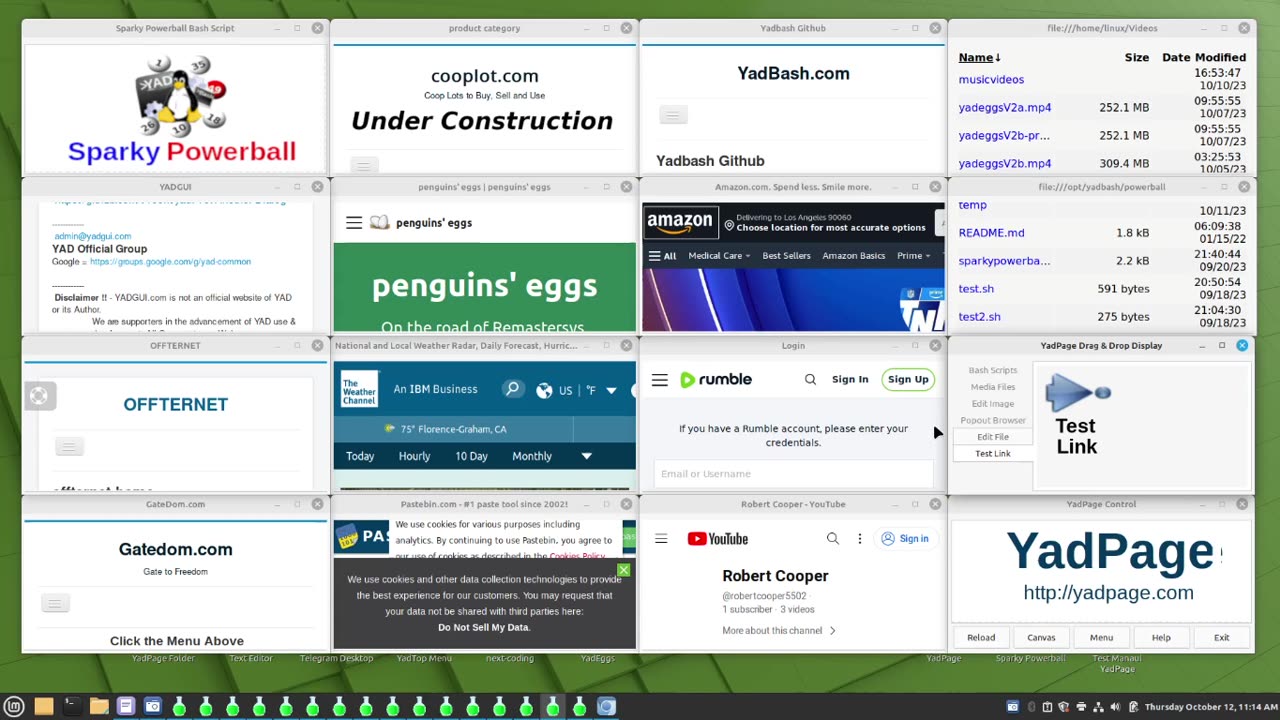Image resolution: width=1280 pixels, height=720 pixels.
Task: Click the YouTube search icon
Action: [832, 539]
